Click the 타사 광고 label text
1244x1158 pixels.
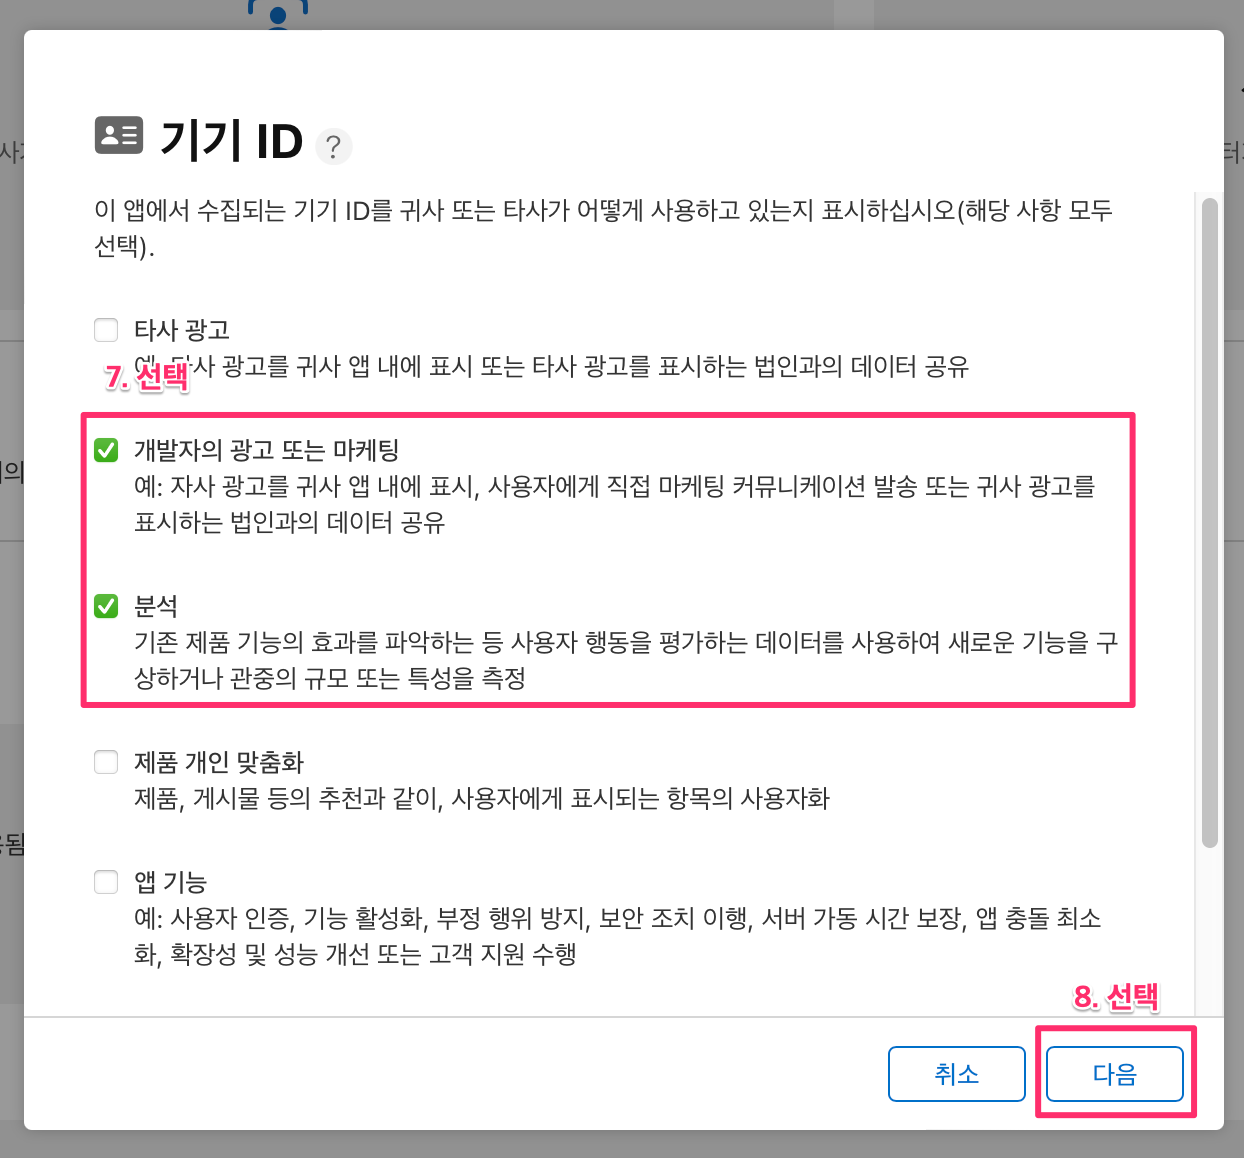182,330
